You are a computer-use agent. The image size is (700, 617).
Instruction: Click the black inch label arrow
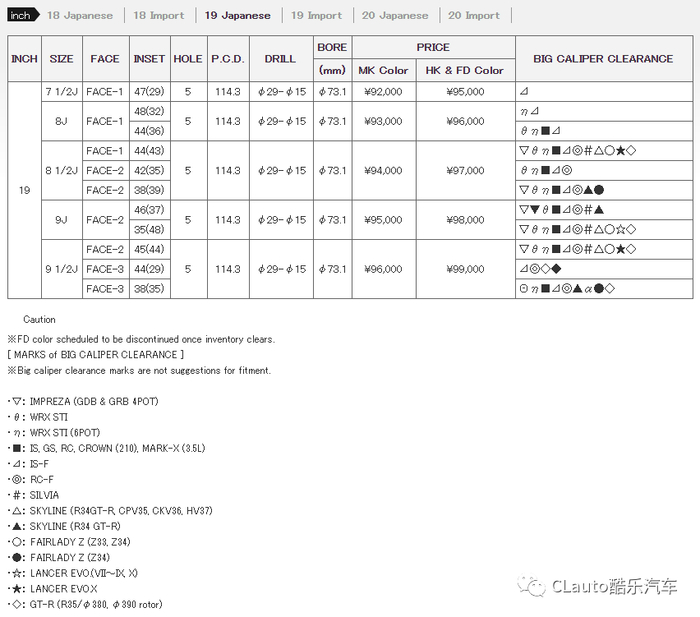(x=23, y=15)
